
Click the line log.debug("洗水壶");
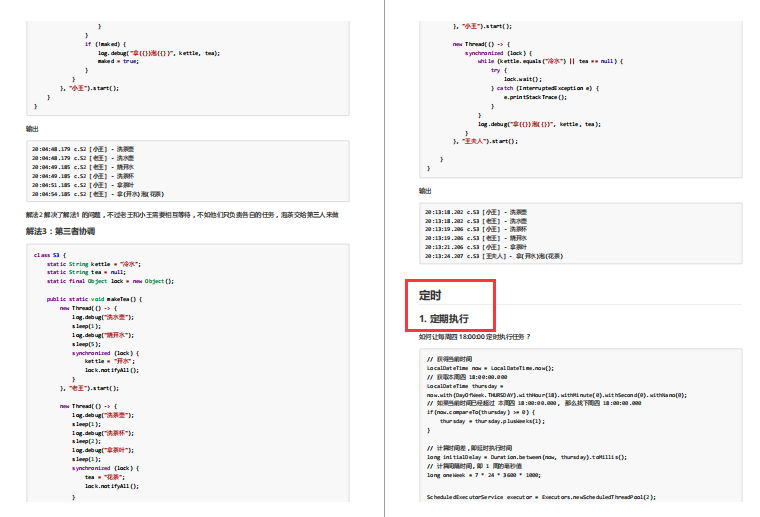tap(103, 317)
